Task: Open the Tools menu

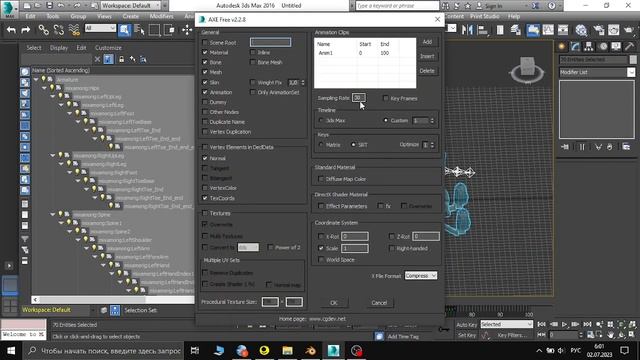Action: tap(53, 16)
